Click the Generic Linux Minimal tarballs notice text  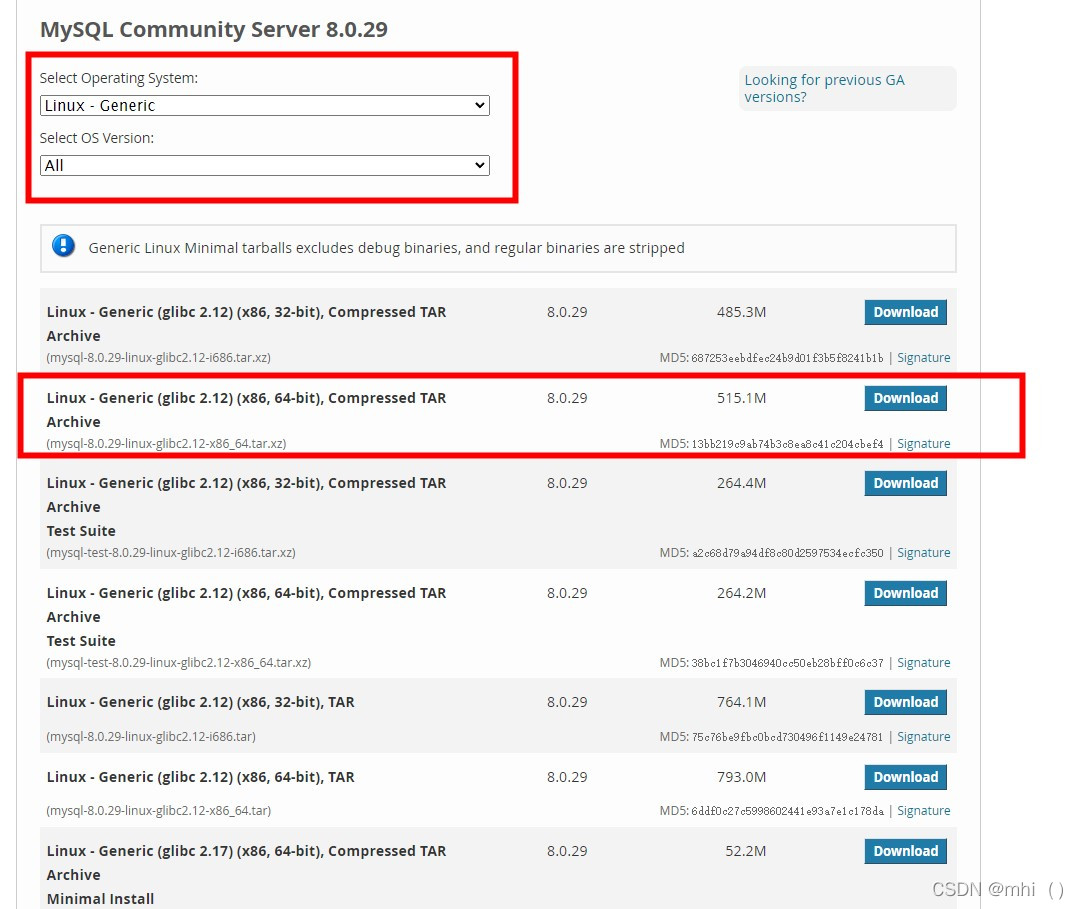(386, 248)
